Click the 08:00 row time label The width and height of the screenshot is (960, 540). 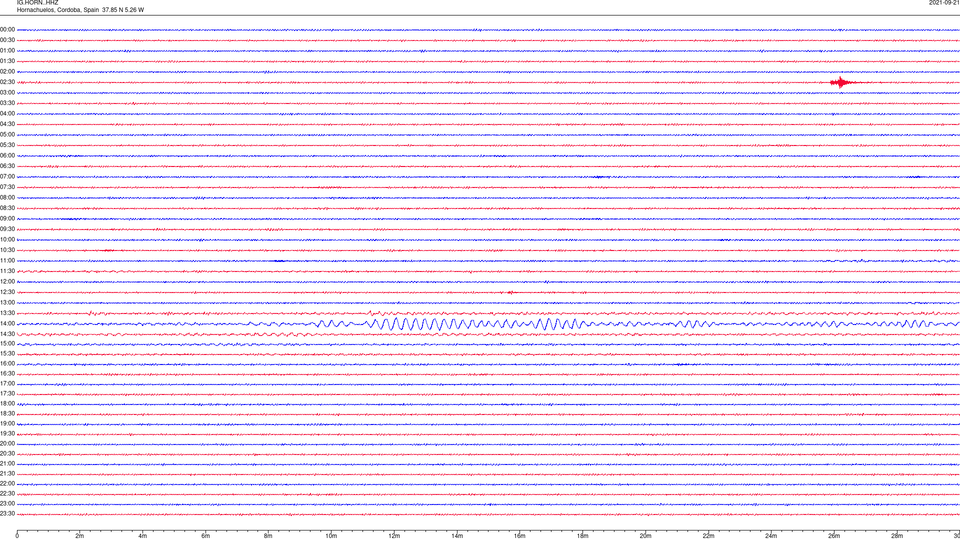click(x=7, y=198)
